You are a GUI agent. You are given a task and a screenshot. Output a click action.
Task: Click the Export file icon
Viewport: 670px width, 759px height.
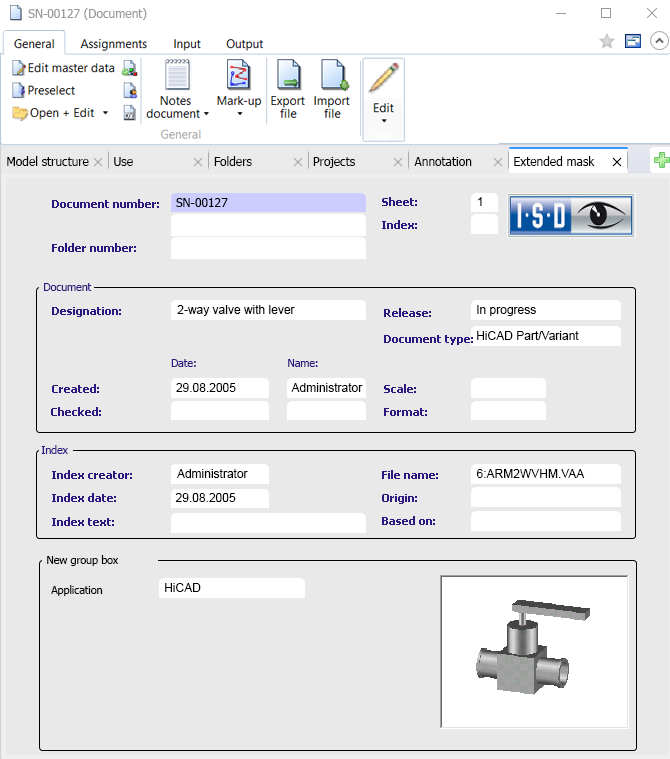click(x=289, y=75)
